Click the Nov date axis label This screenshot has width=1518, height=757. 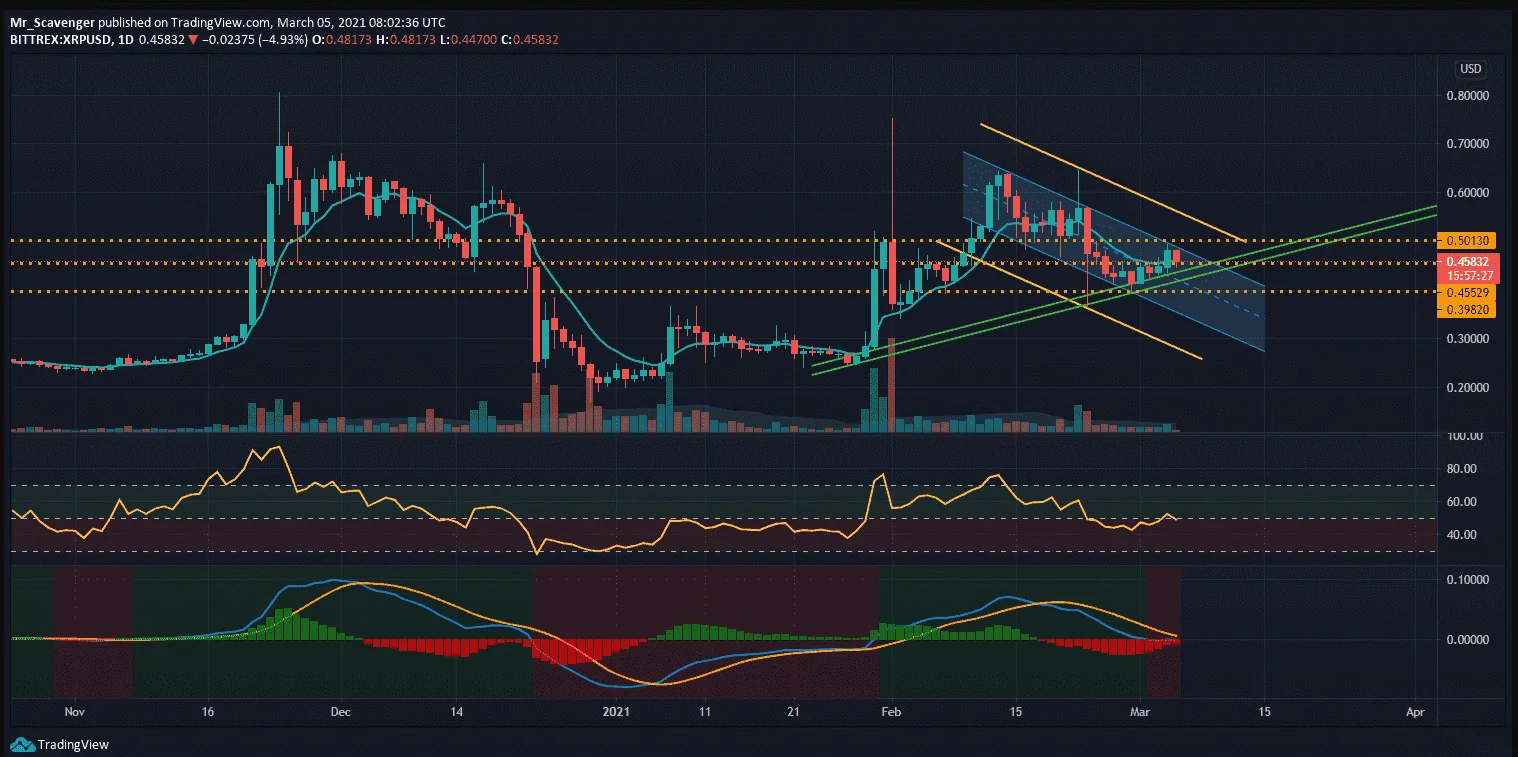click(x=73, y=713)
